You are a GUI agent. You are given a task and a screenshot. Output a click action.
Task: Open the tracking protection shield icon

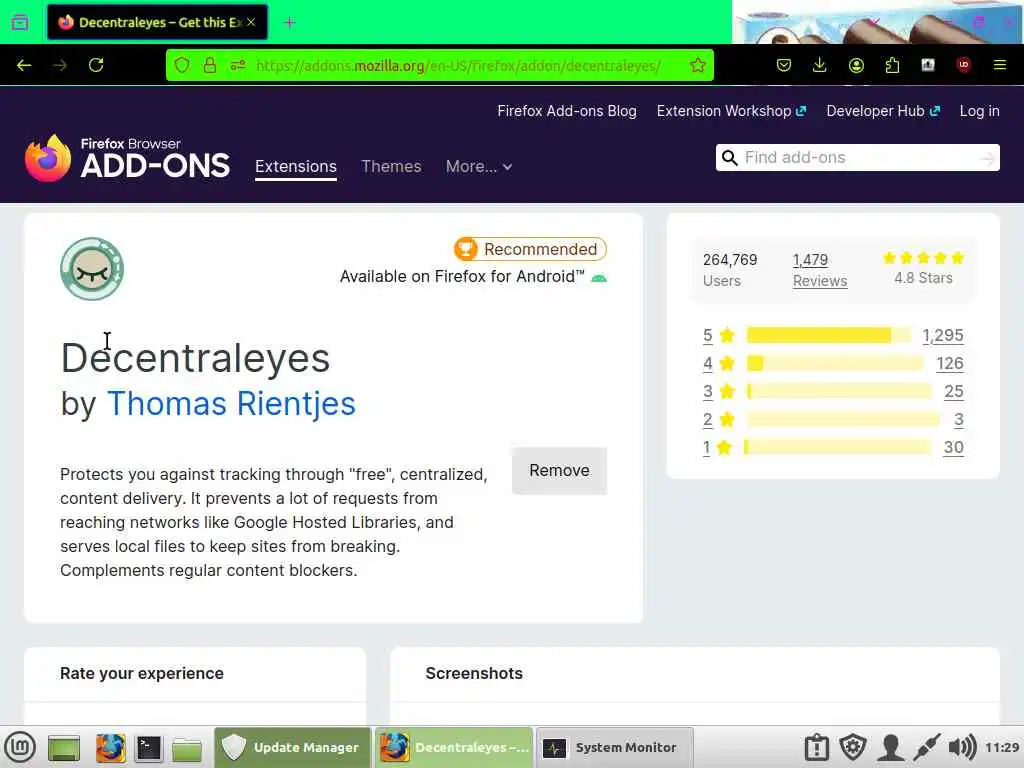(x=182, y=65)
